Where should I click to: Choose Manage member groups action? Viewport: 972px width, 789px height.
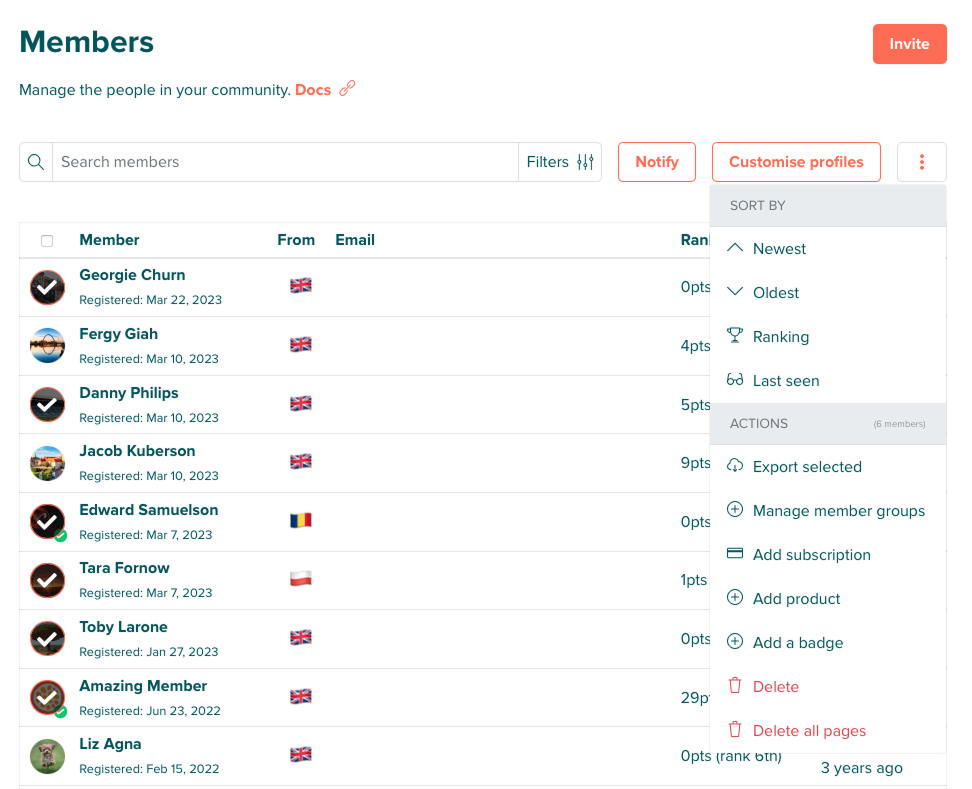838,511
